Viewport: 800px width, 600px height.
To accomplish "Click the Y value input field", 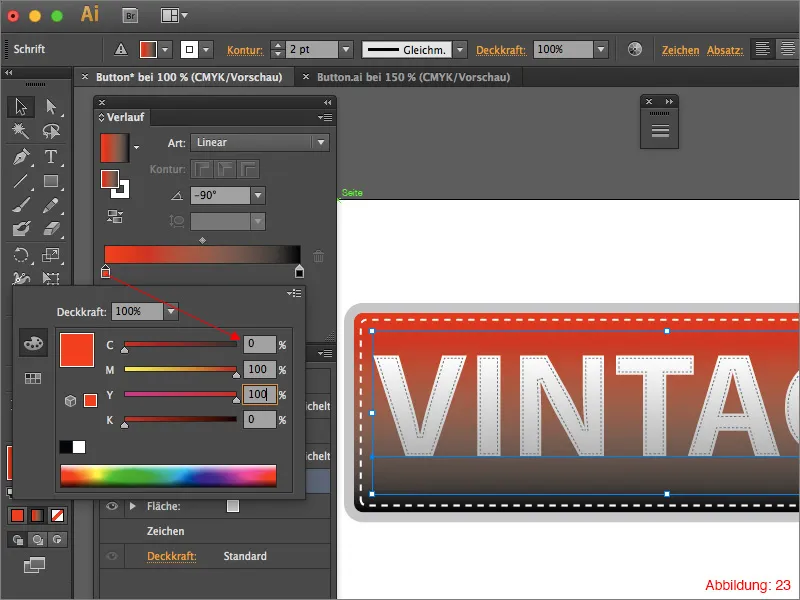I will click(x=260, y=394).
